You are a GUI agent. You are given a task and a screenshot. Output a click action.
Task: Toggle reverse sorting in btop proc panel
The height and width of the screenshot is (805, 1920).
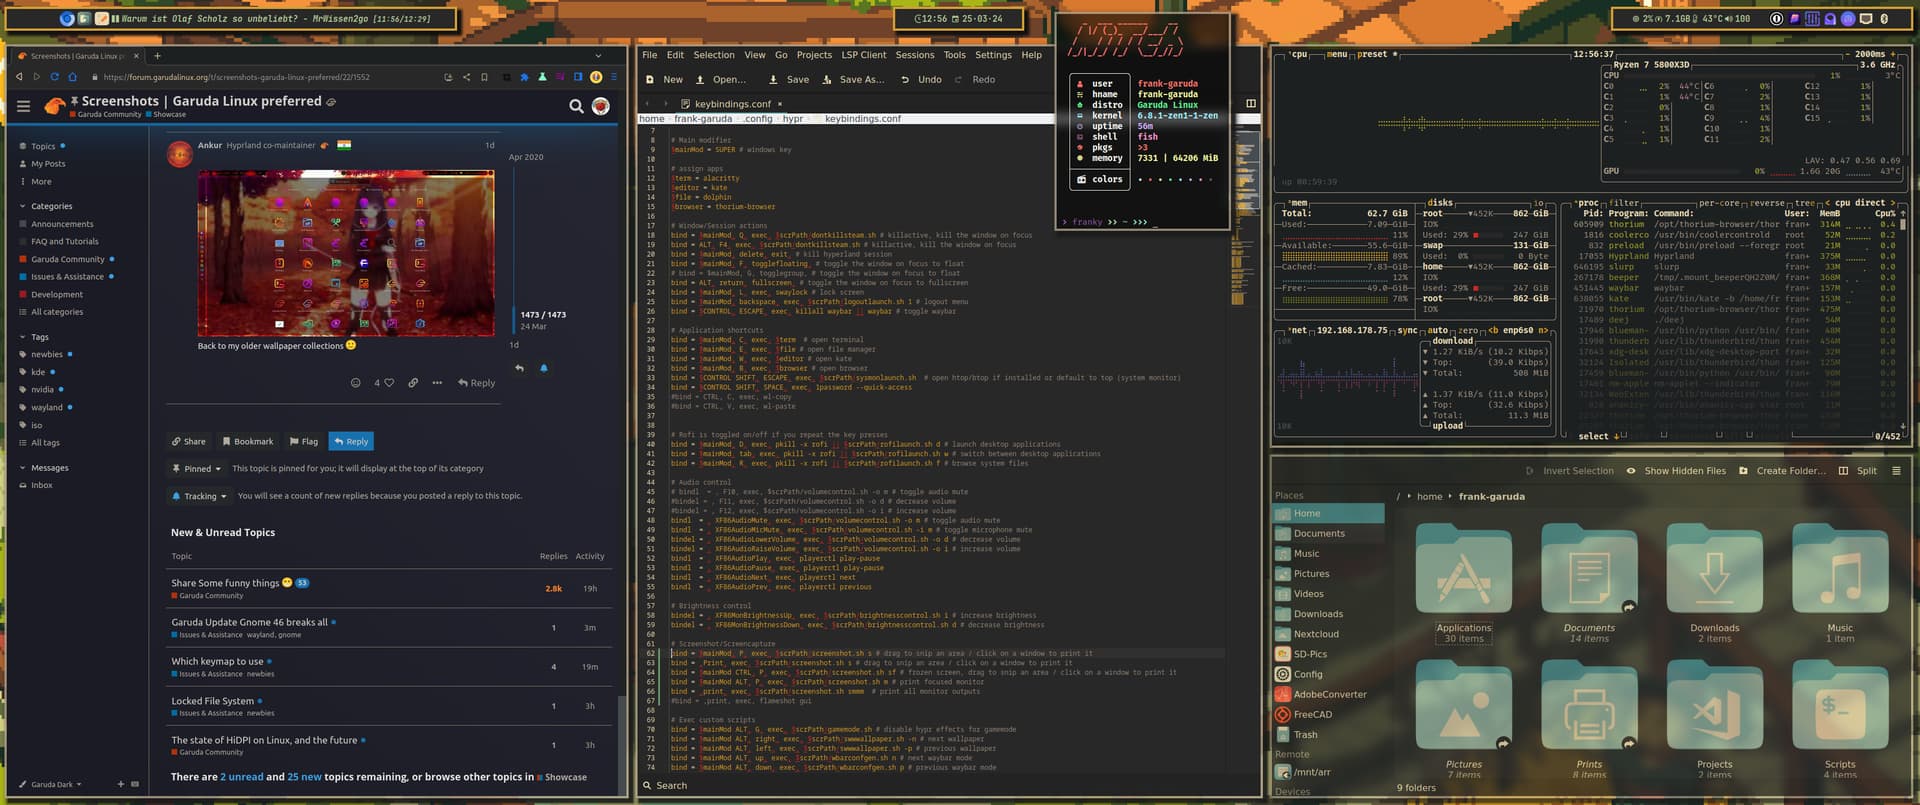pyautogui.click(x=1767, y=203)
